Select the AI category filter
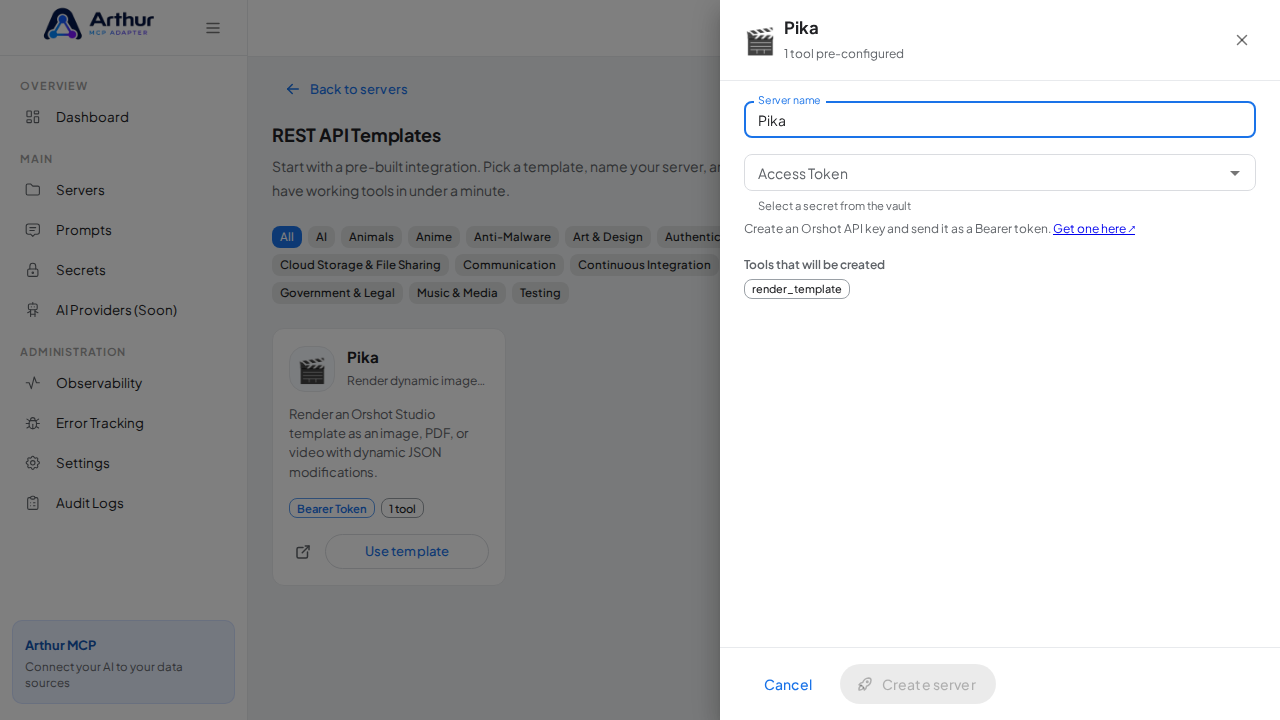The height and width of the screenshot is (720, 1280). pos(321,237)
